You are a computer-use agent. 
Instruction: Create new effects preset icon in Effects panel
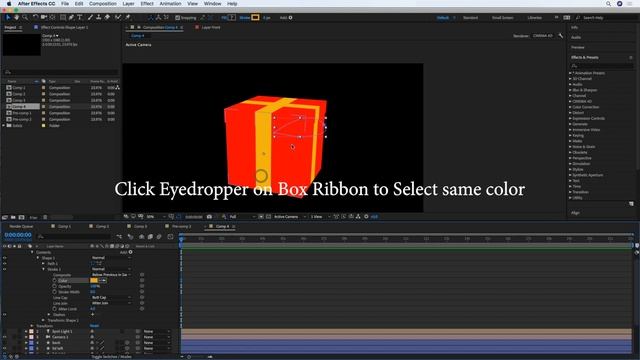click(x=631, y=203)
